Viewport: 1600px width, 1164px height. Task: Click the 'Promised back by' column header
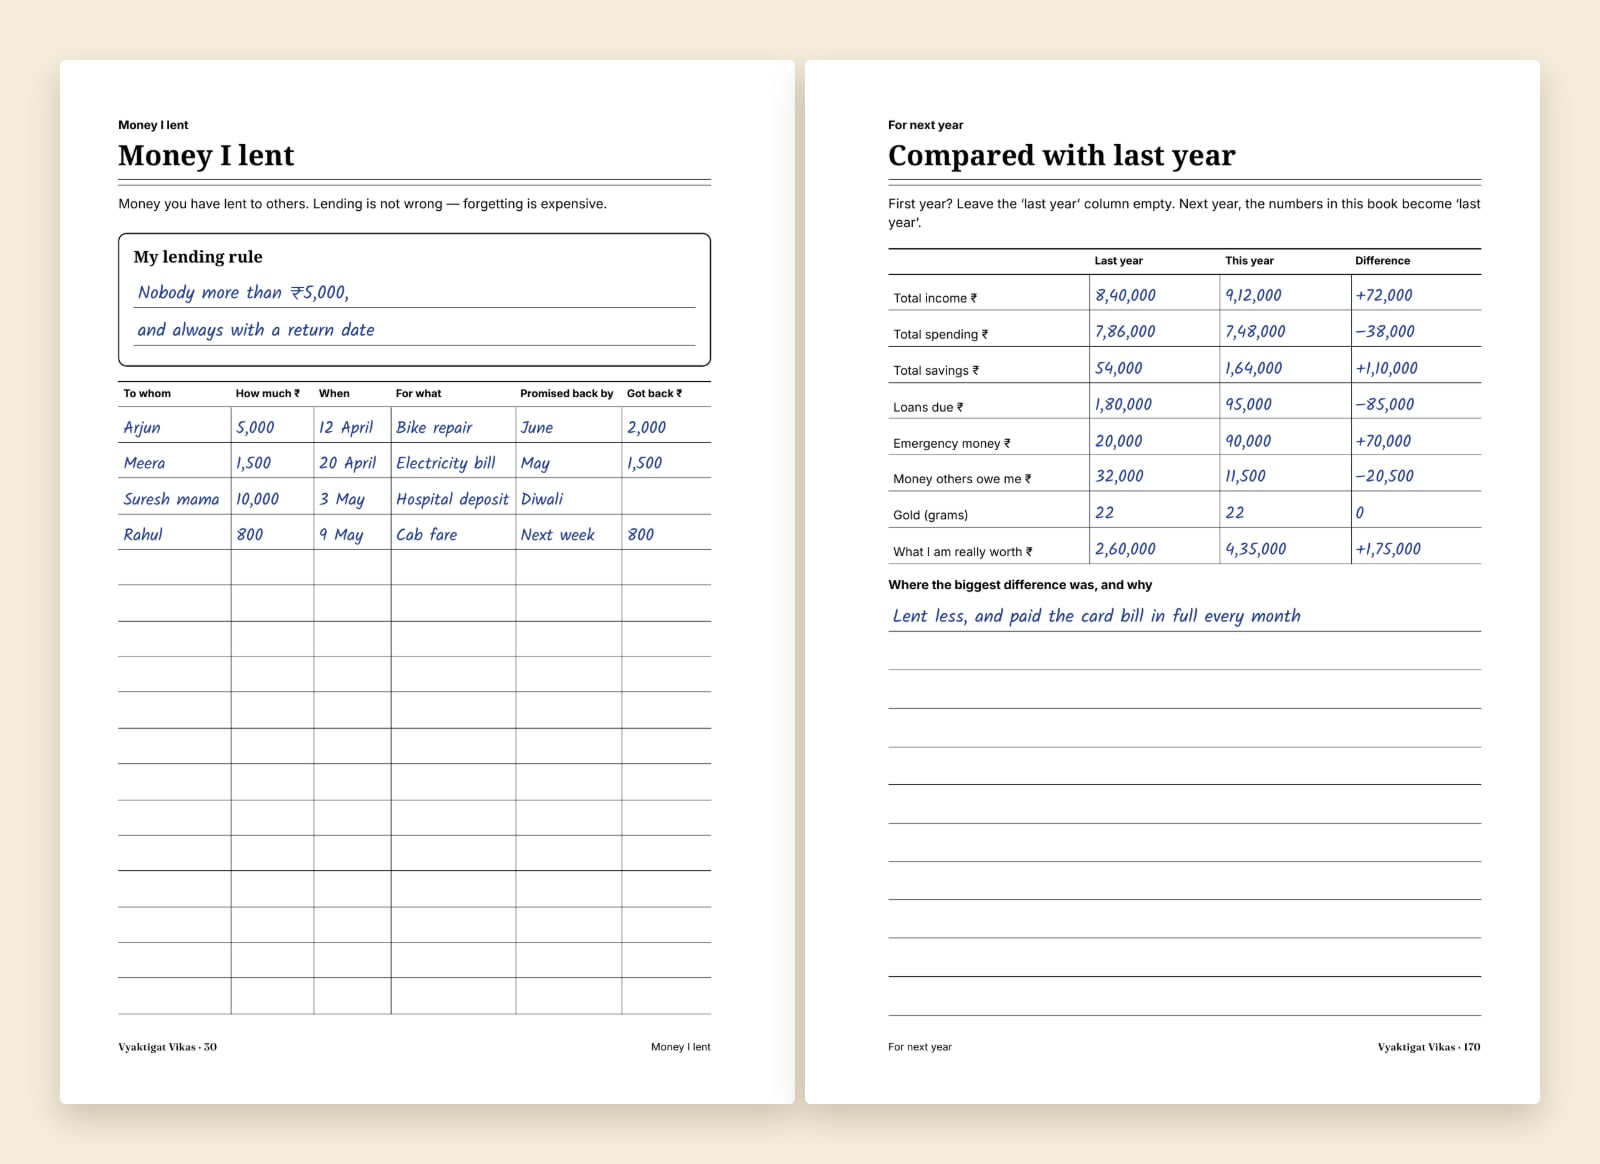(x=566, y=393)
